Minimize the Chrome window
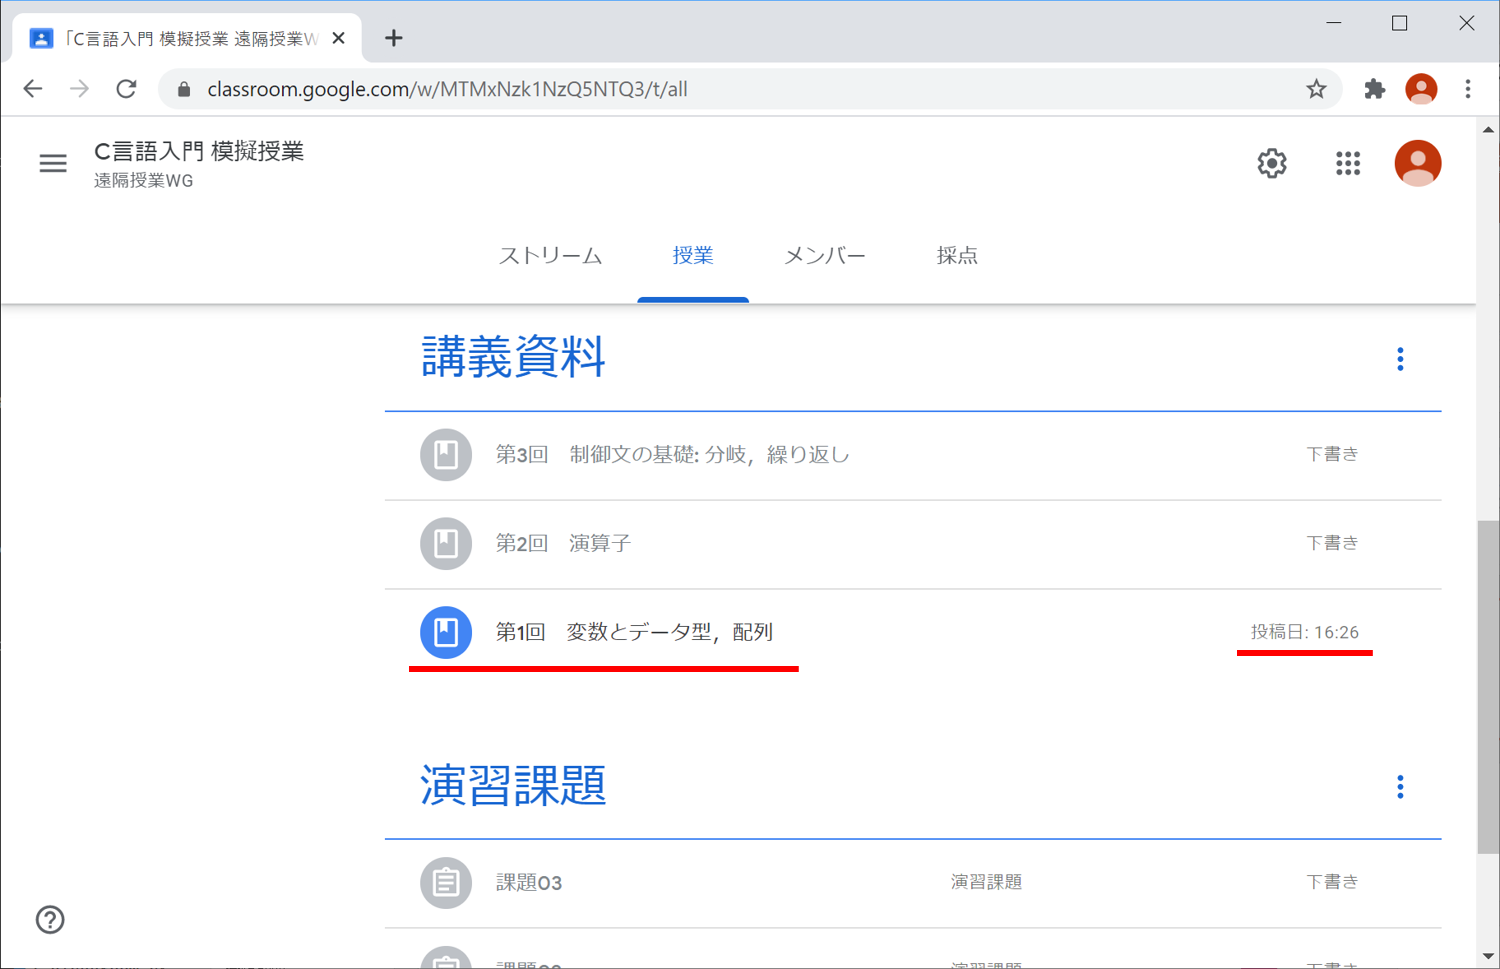 tap(1334, 23)
